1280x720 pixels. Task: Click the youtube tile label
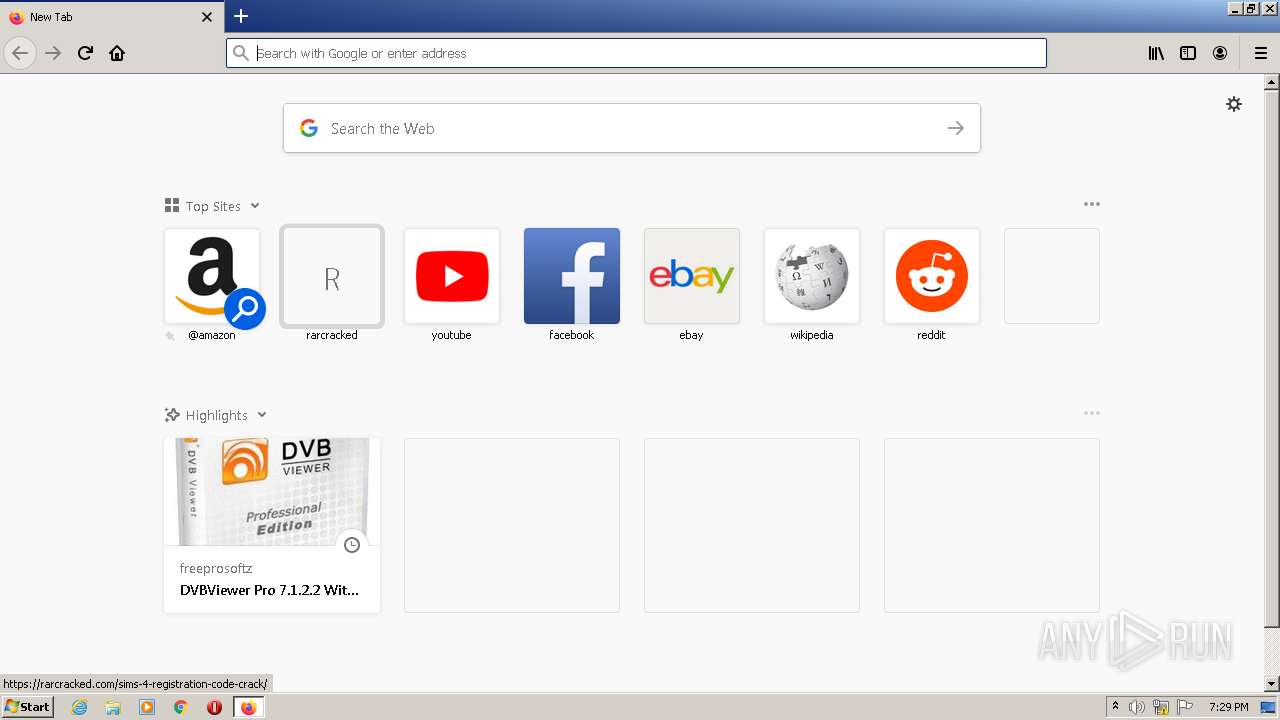tap(451, 335)
